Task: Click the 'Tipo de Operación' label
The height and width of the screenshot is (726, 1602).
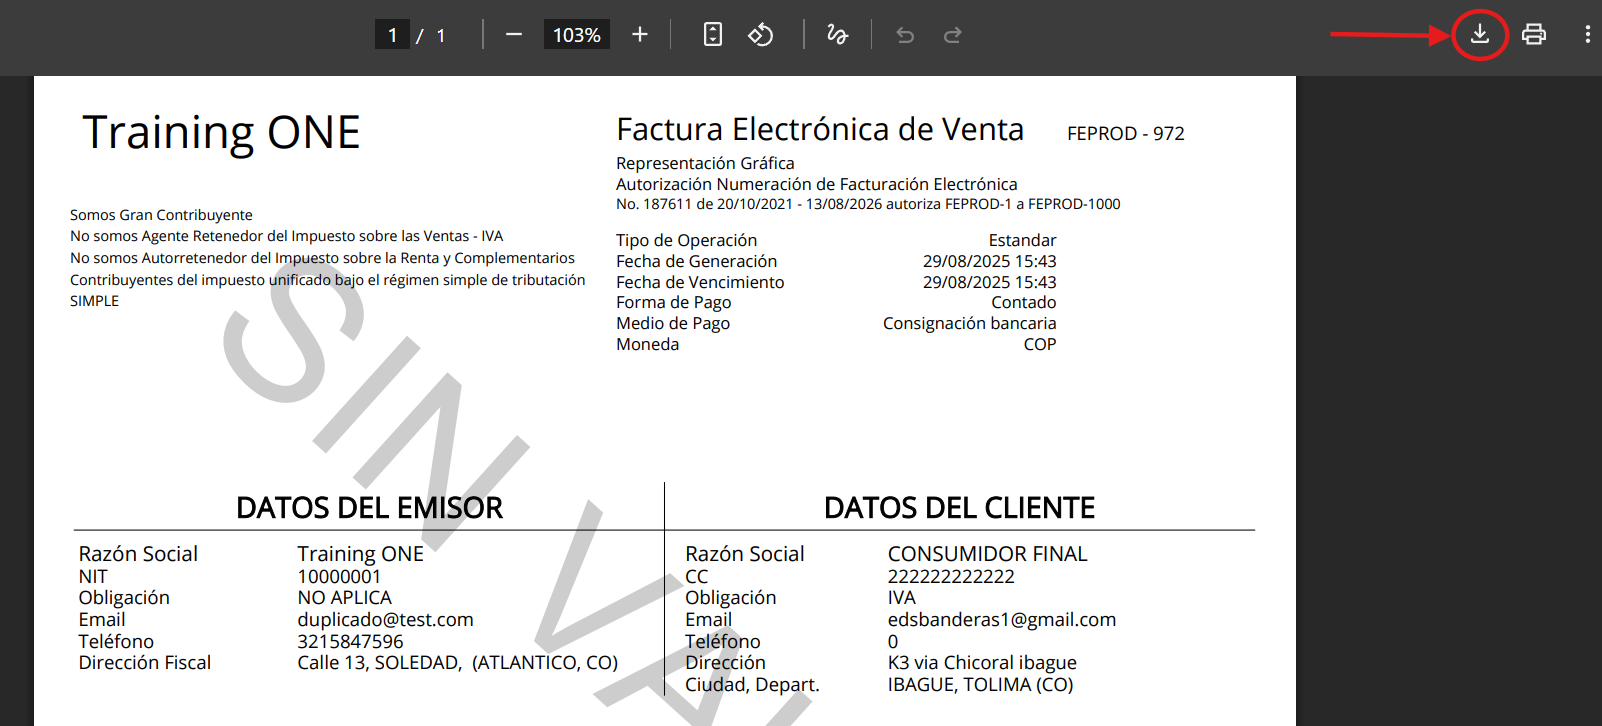Action: tap(687, 240)
